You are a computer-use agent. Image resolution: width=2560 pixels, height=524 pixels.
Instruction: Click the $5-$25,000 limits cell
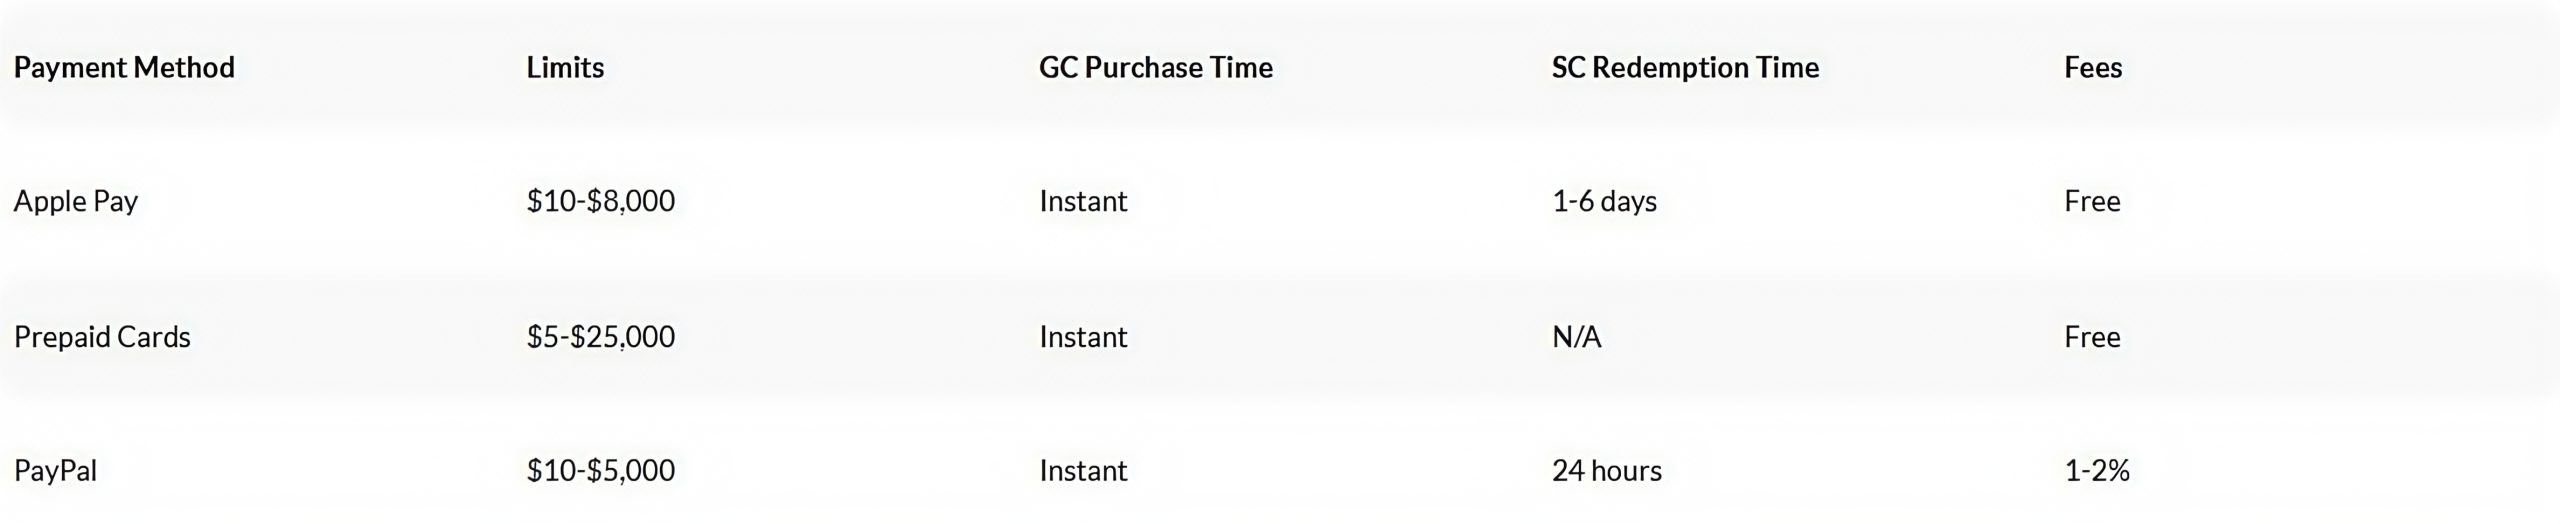point(601,337)
